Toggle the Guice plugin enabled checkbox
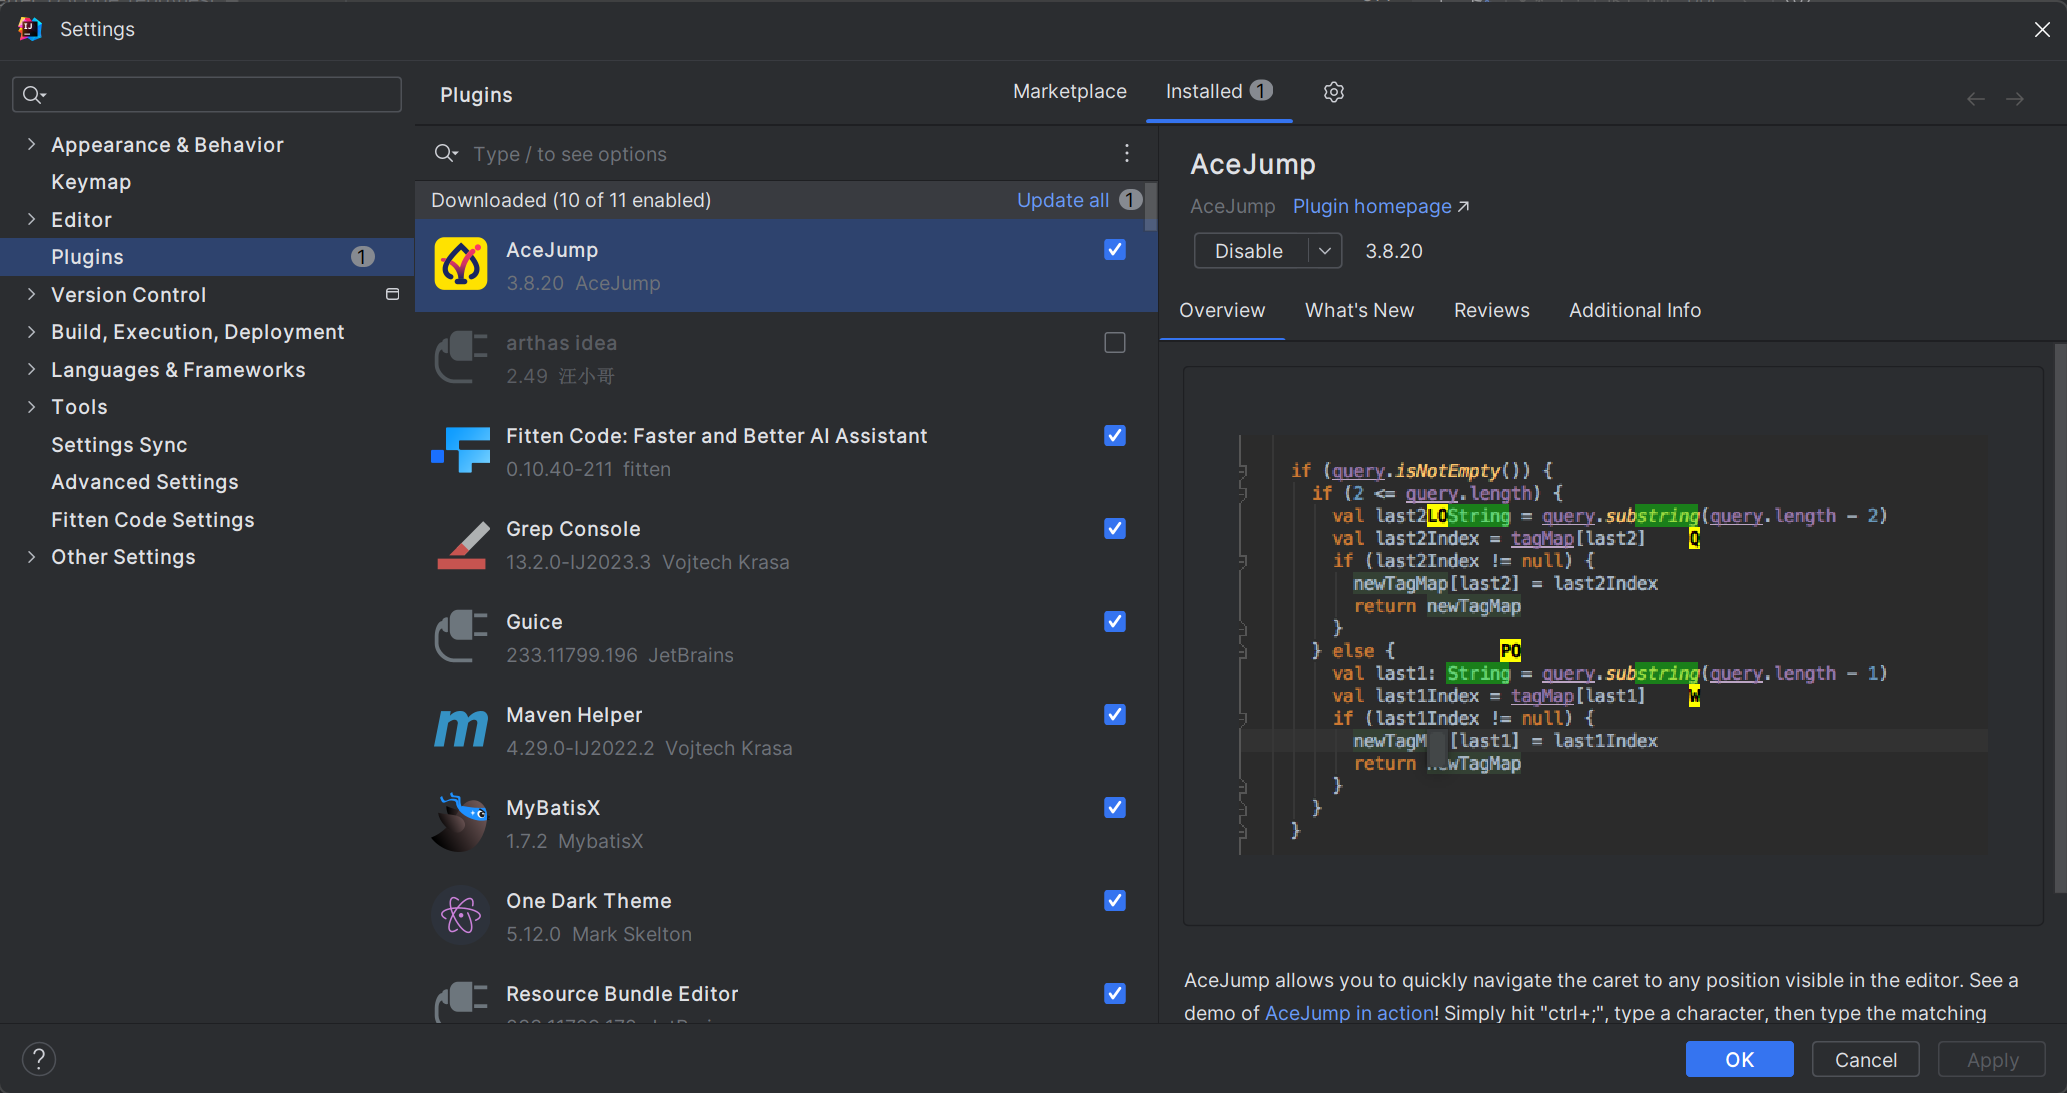Viewport: 2067px width, 1093px height. (1116, 622)
